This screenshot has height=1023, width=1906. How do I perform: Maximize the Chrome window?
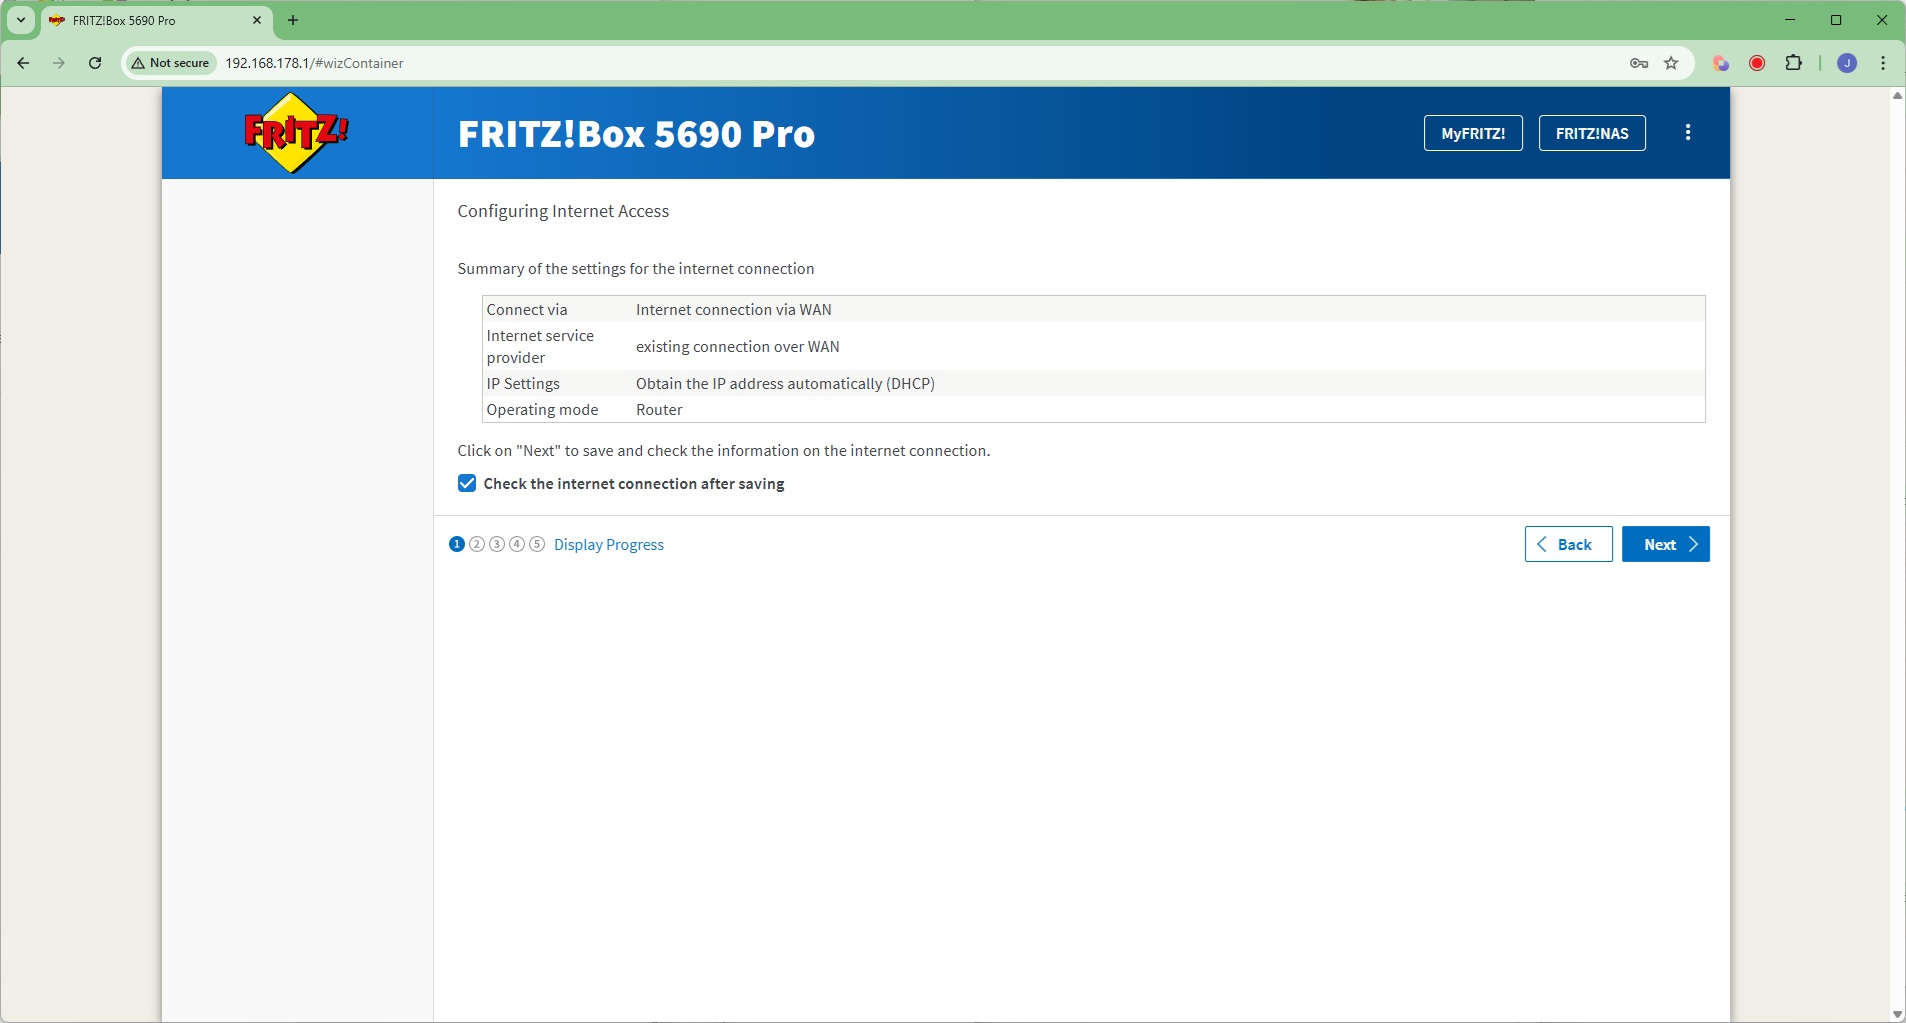pyautogui.click(x=1836, y=20)
